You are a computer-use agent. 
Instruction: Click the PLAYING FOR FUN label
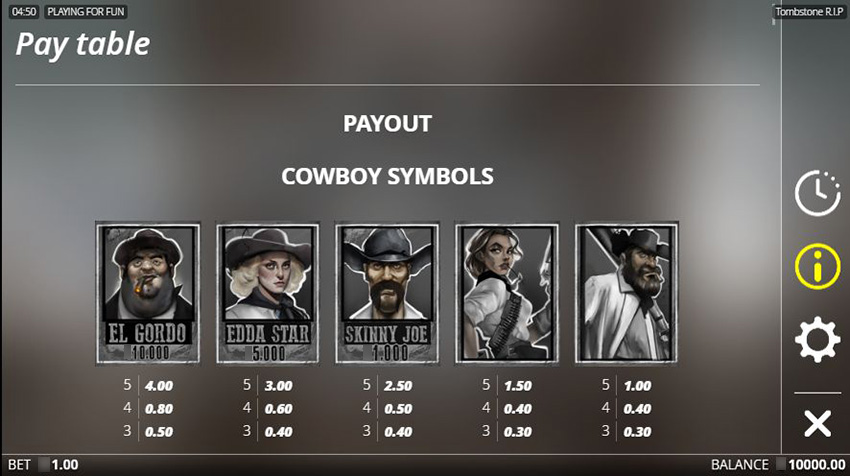pos(86,11)
